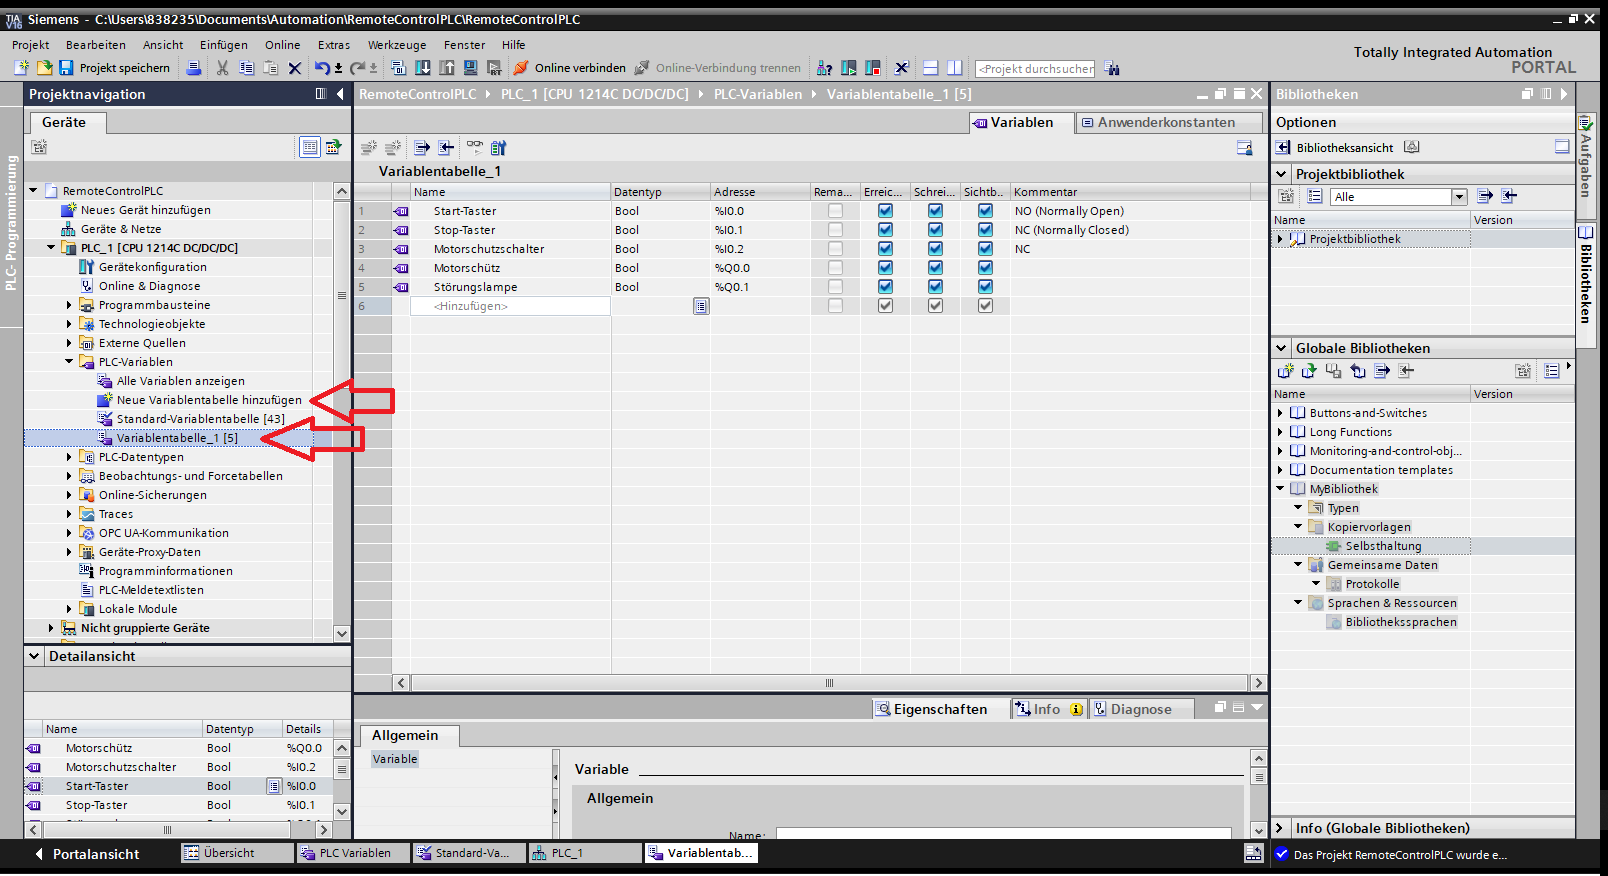
Task: Open the Info inspector tab
Action: pyautogui.click(x=1048, y=709)
